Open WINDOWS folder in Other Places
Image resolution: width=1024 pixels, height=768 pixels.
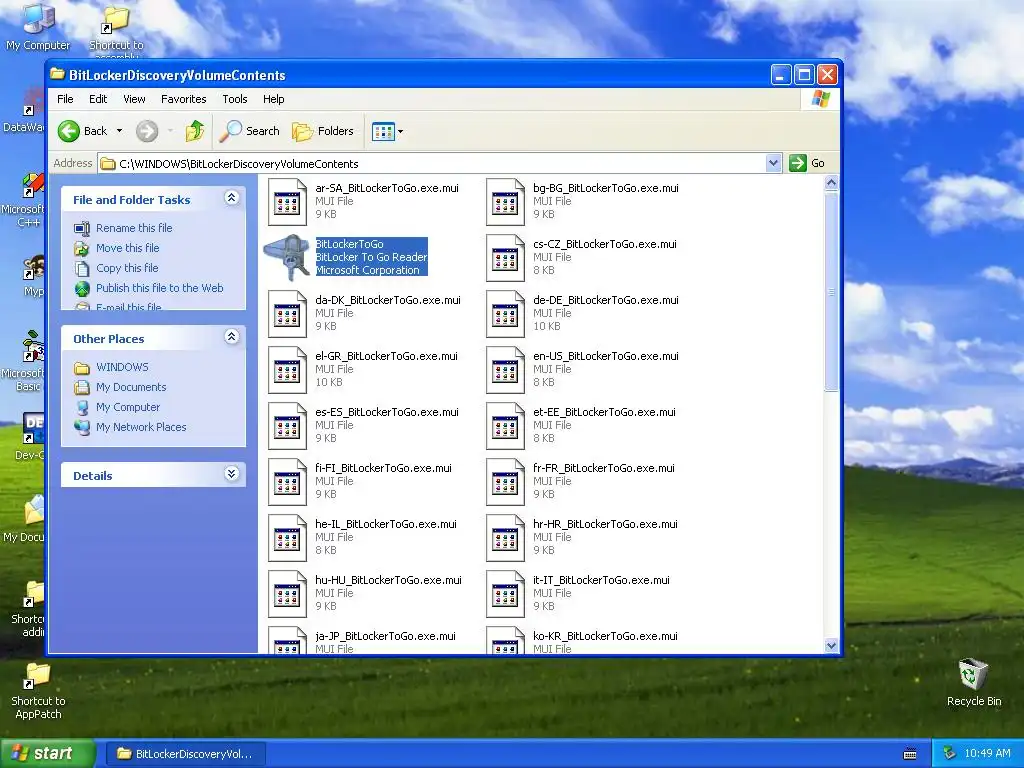pos(122,367)
